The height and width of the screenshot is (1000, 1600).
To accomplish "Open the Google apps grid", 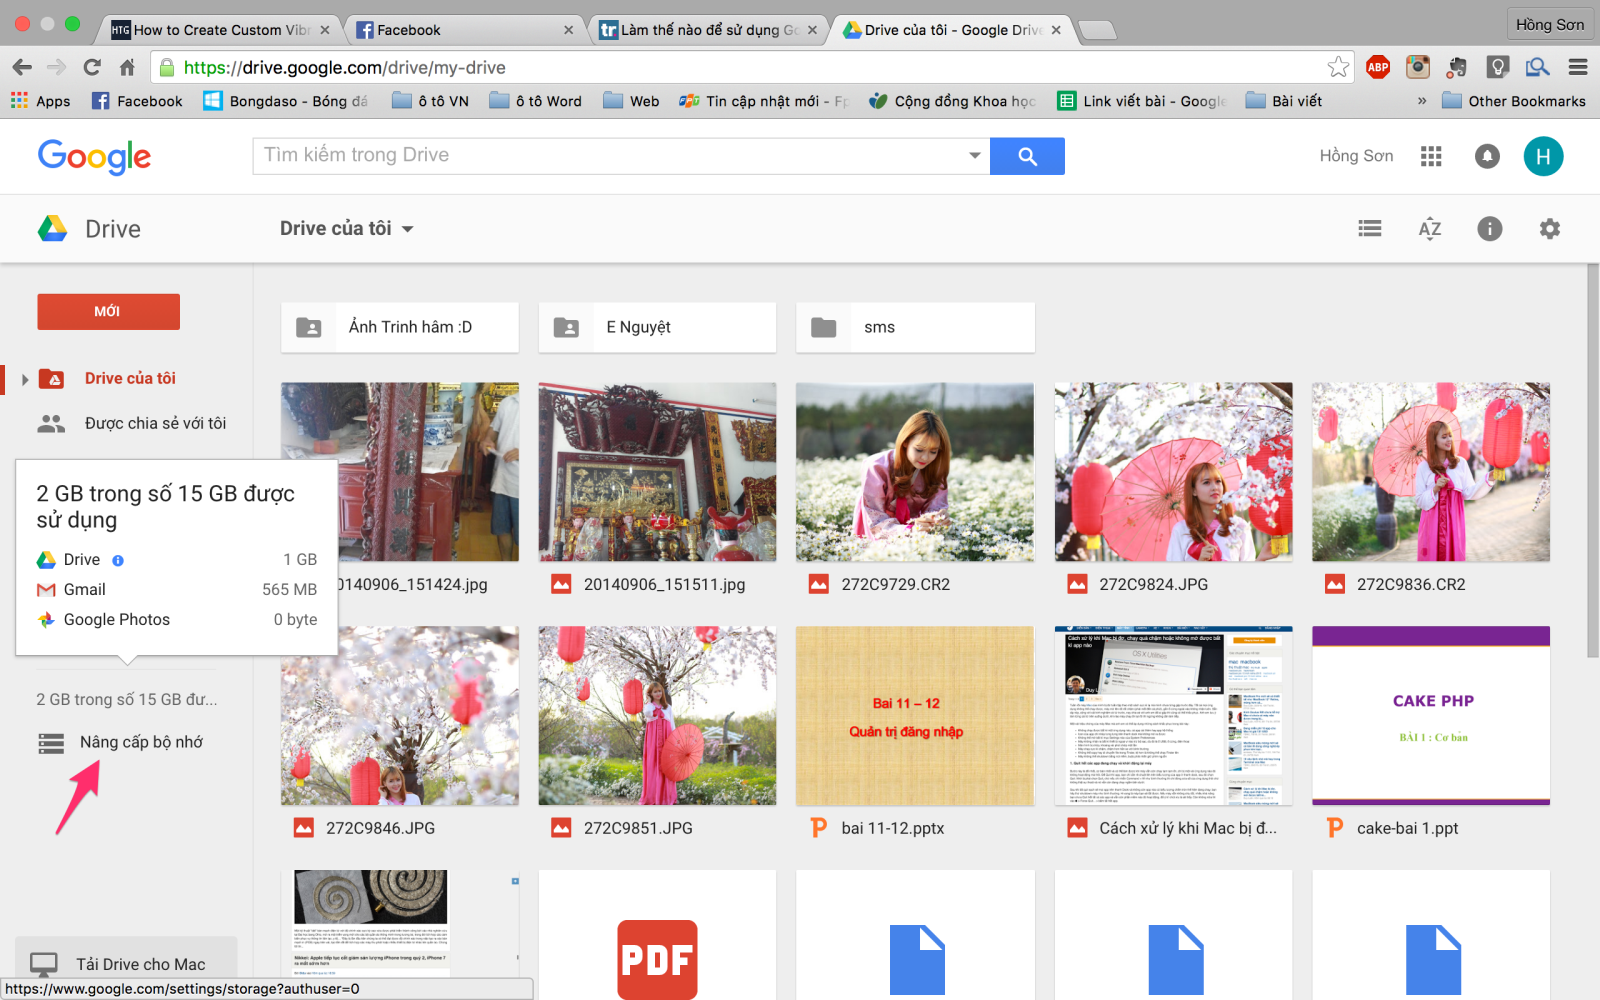I will [1431, 156].
